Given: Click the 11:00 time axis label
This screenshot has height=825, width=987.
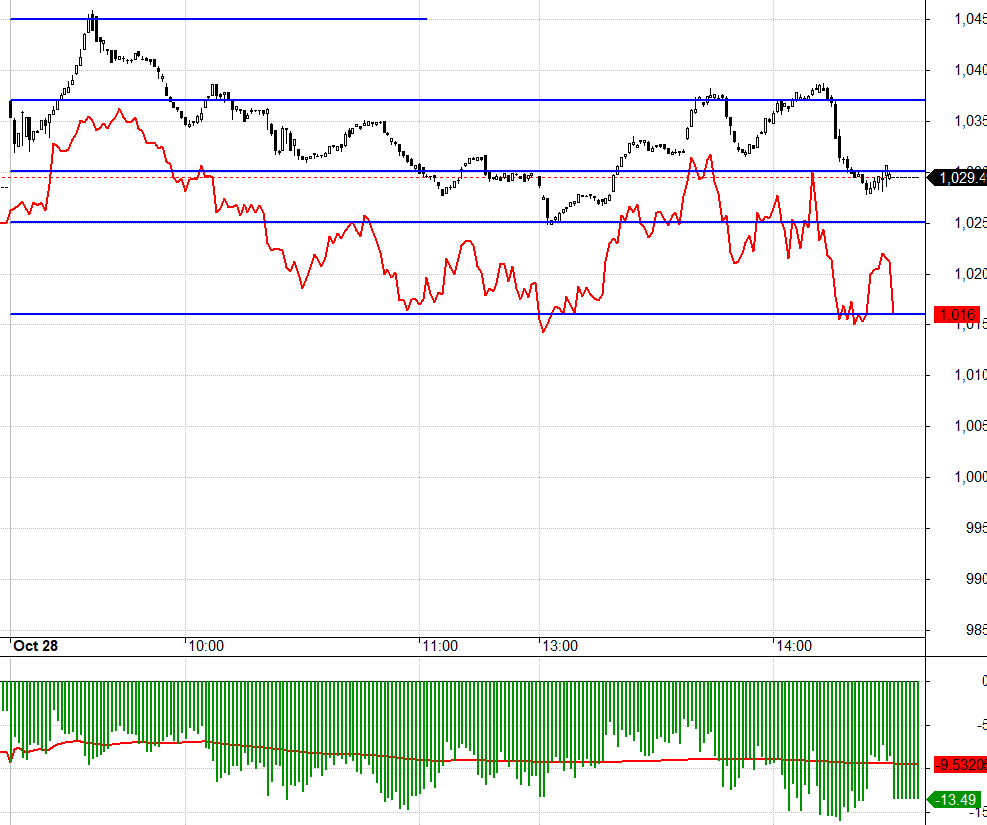Looking at the screenshot, I should [440, 646].
